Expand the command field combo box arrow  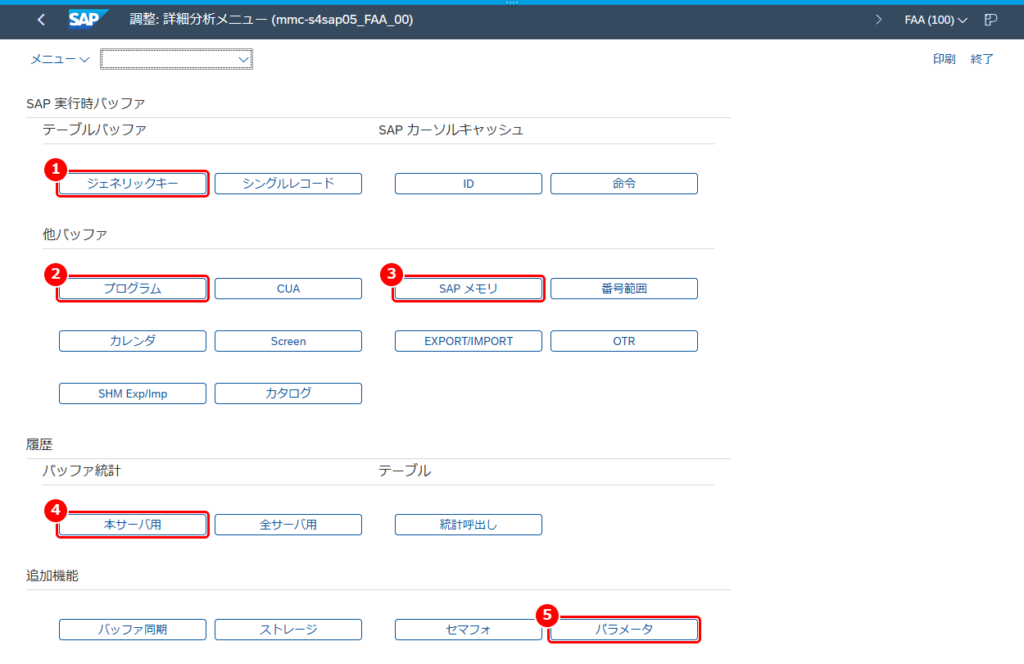click(x=244, y=59)
